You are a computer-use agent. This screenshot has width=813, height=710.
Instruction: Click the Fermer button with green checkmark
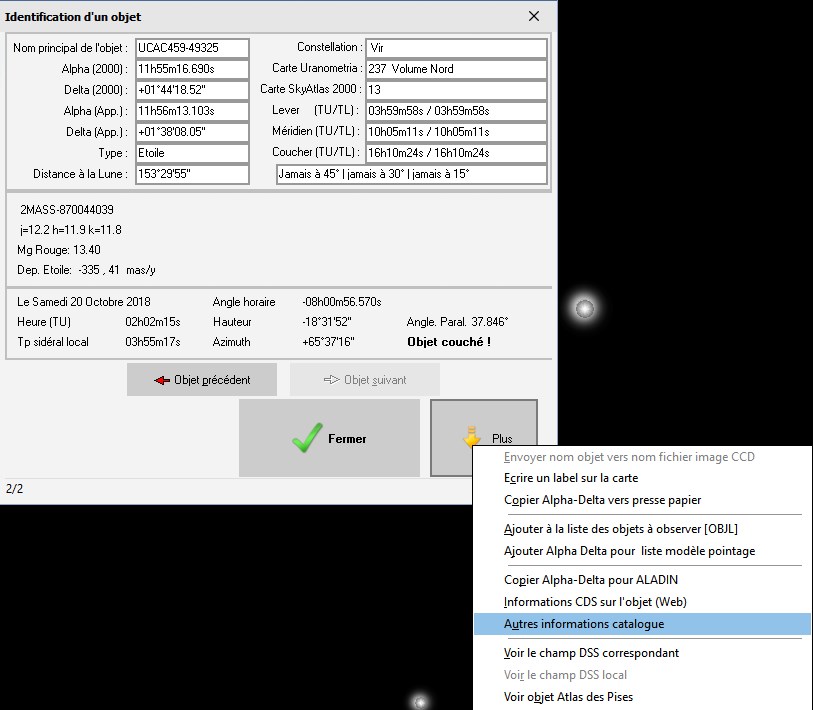[x=329, y=438]
